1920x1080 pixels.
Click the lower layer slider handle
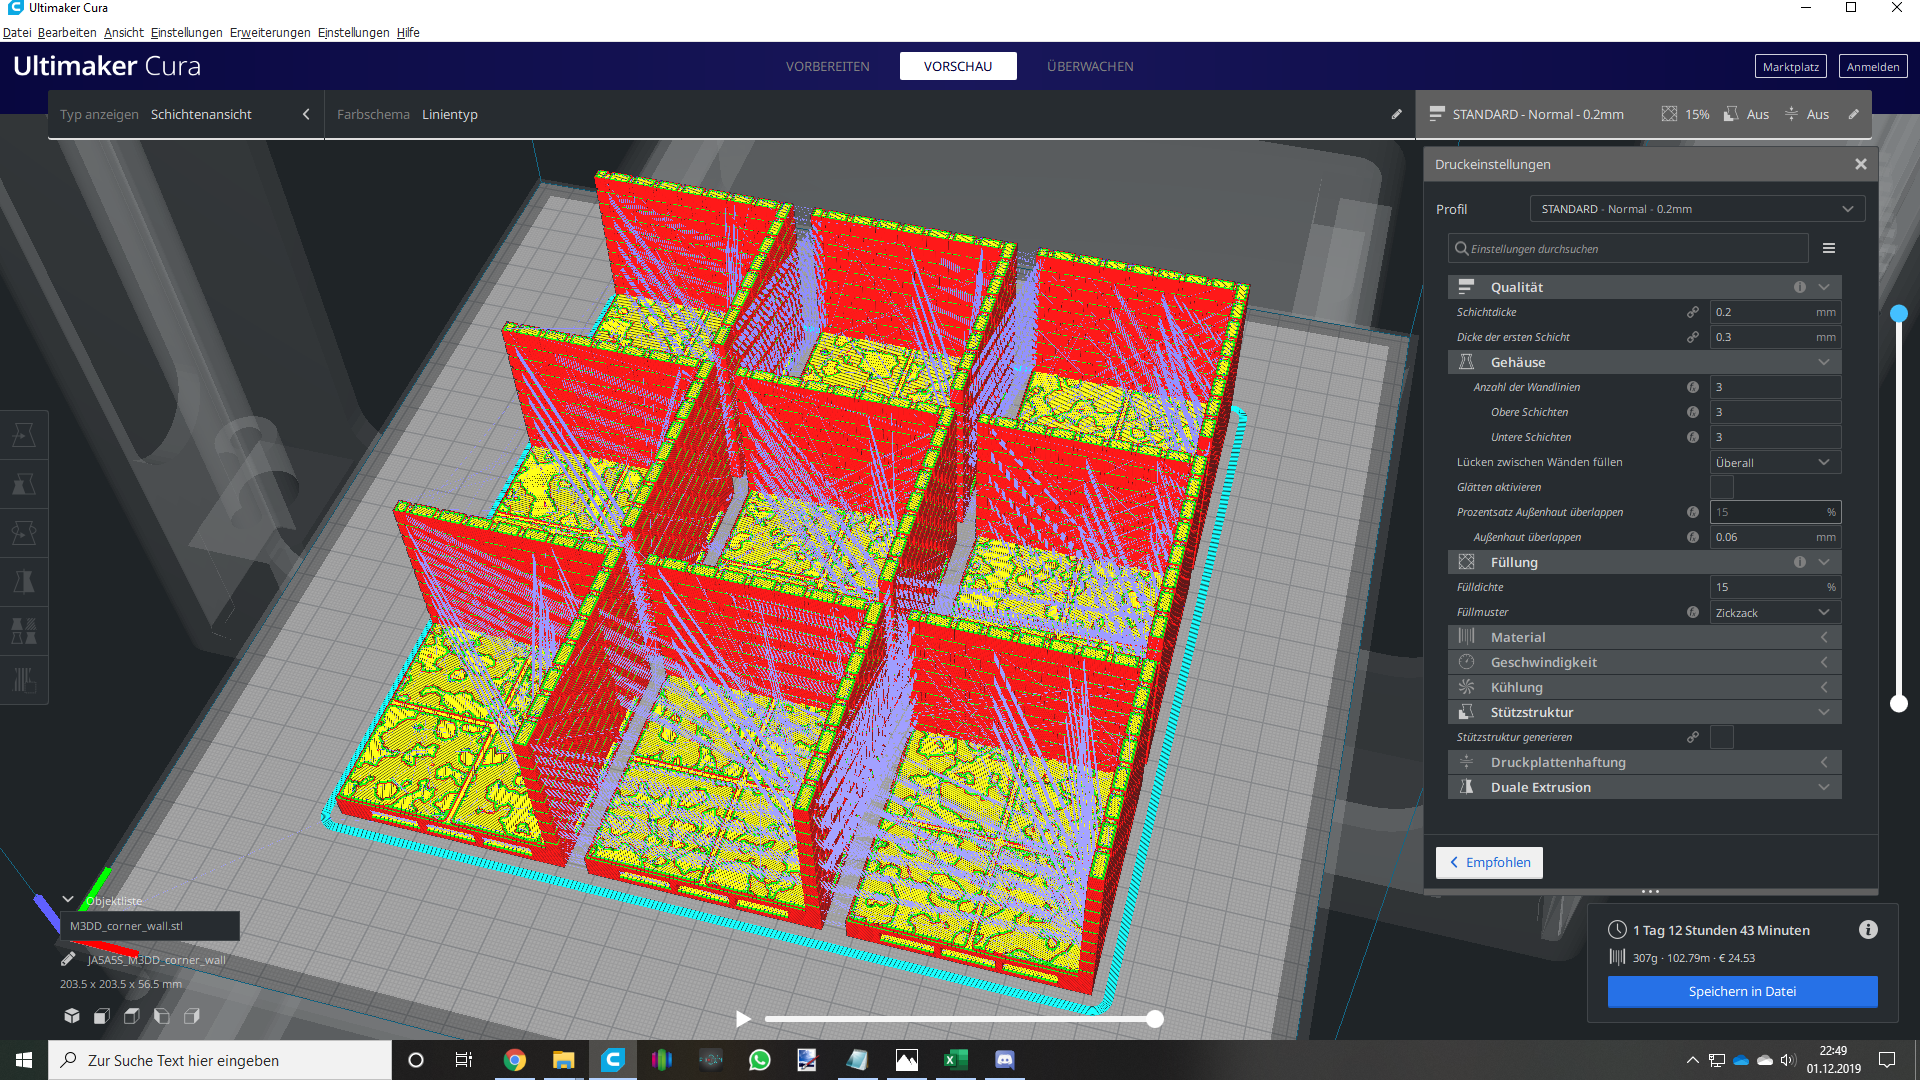pos(1899,703)
